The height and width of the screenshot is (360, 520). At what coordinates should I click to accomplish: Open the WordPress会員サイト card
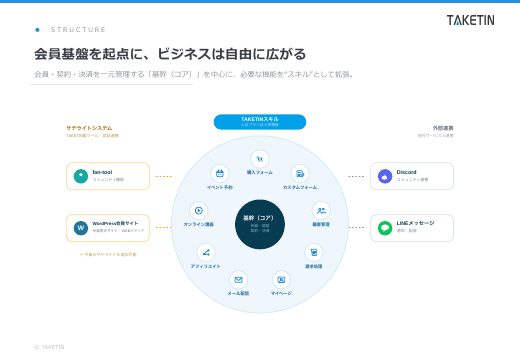click(x=108, y=228)
